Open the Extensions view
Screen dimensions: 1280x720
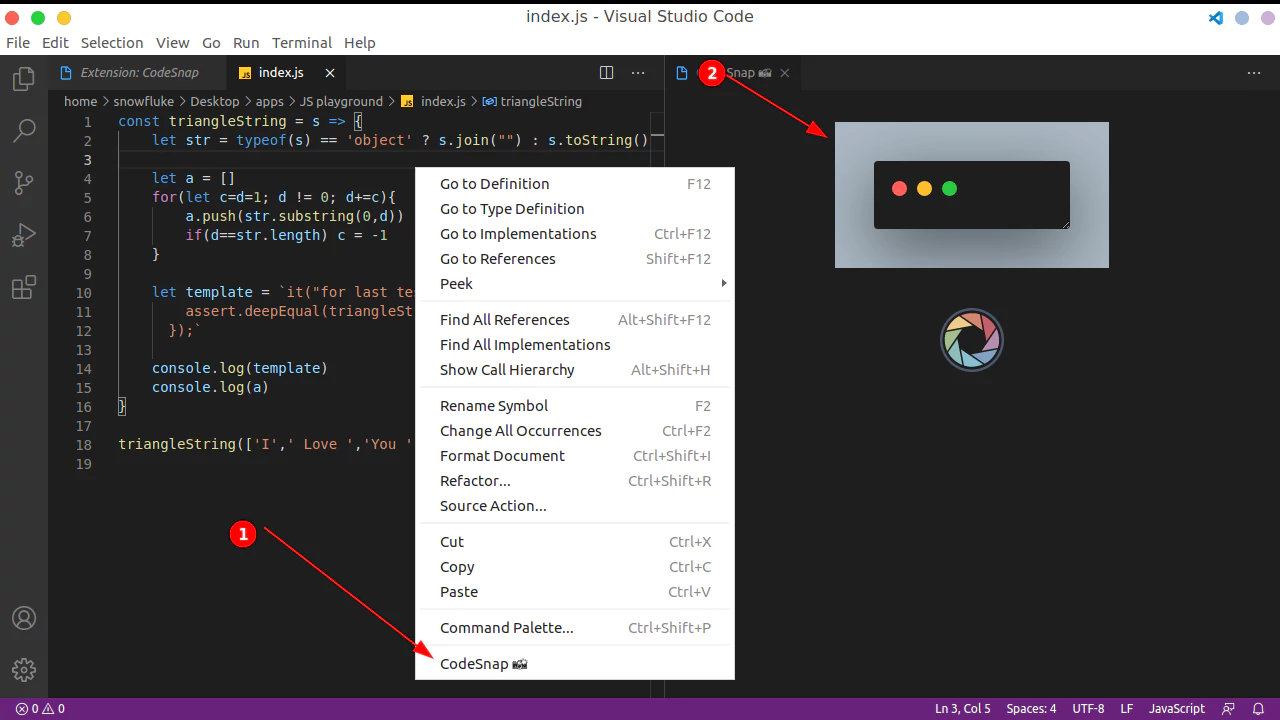(23, 288)
